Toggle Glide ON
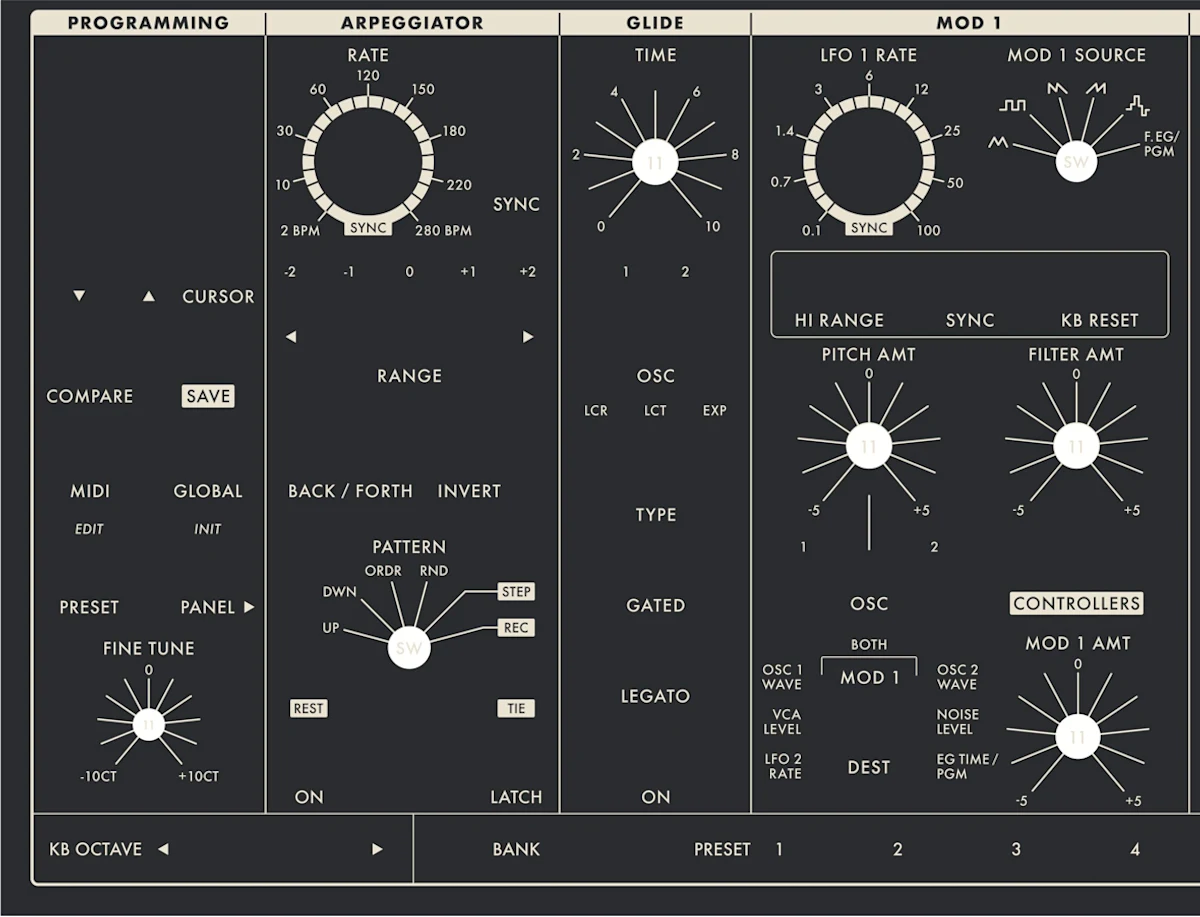Image resolution: width=1200 pixels, height=917 pixels. click(656, 797)
